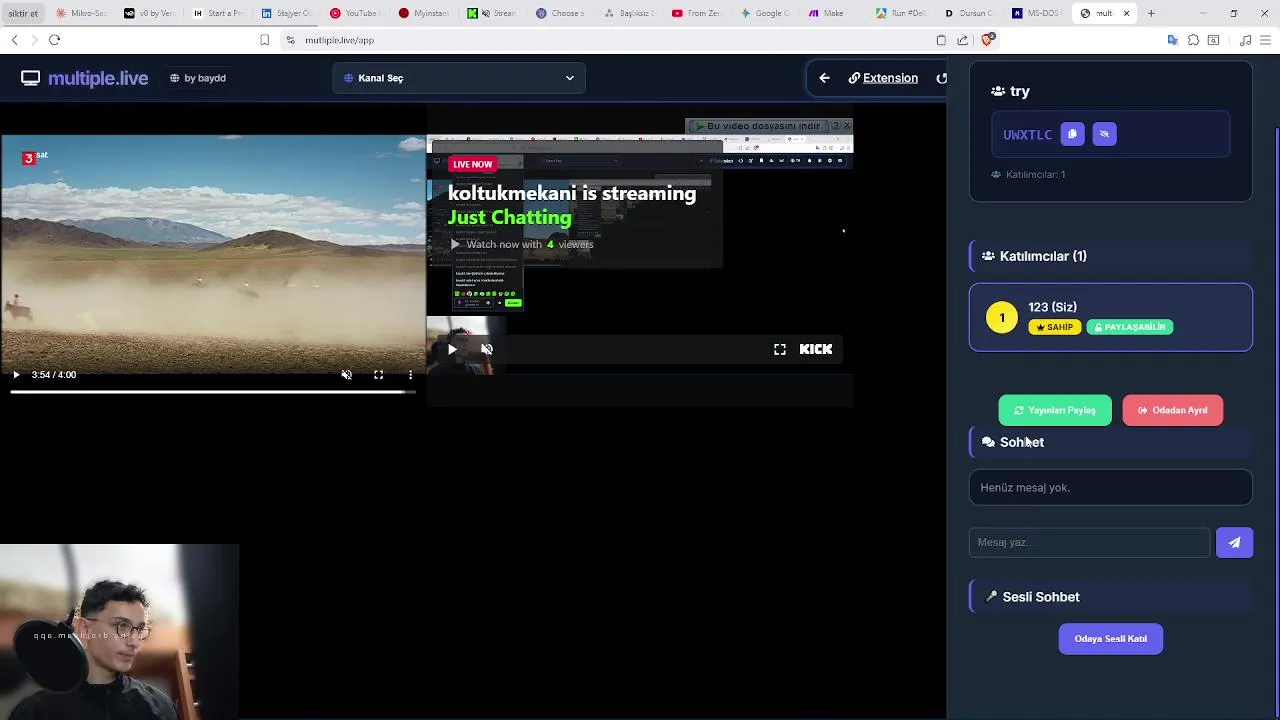Screen dimensions: 1280x720
Task: Select participant 123 (Siz) card
Action: (1111, 318)
